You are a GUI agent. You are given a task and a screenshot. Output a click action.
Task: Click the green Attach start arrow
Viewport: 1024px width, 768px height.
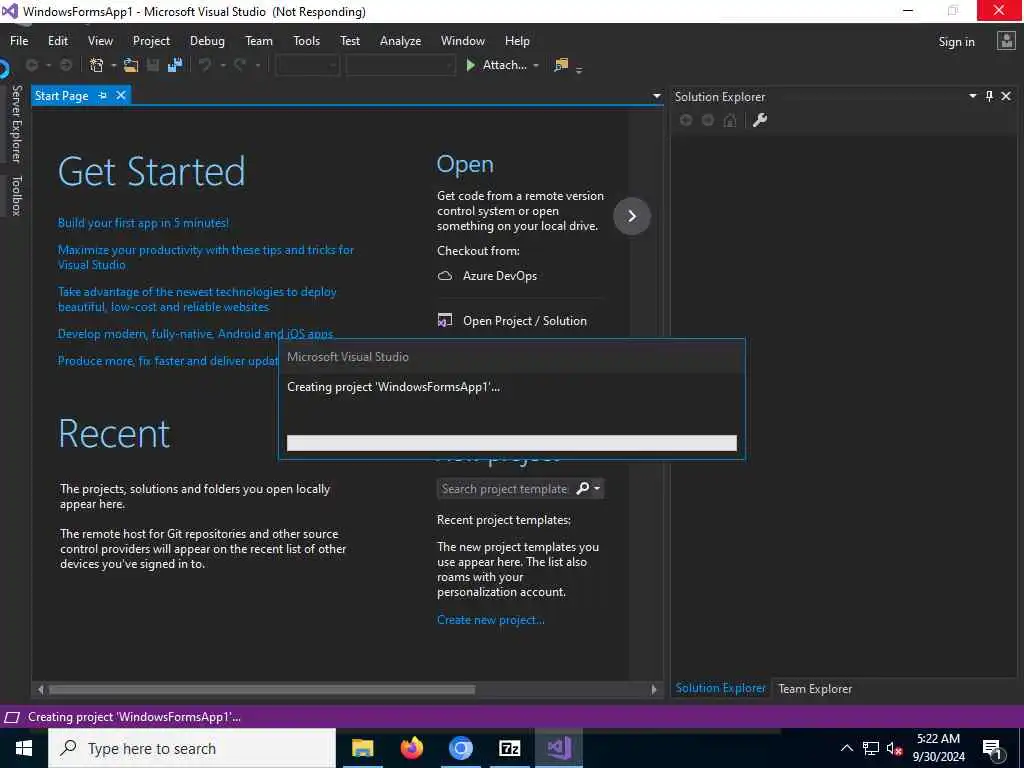click(x=470, y=65)
